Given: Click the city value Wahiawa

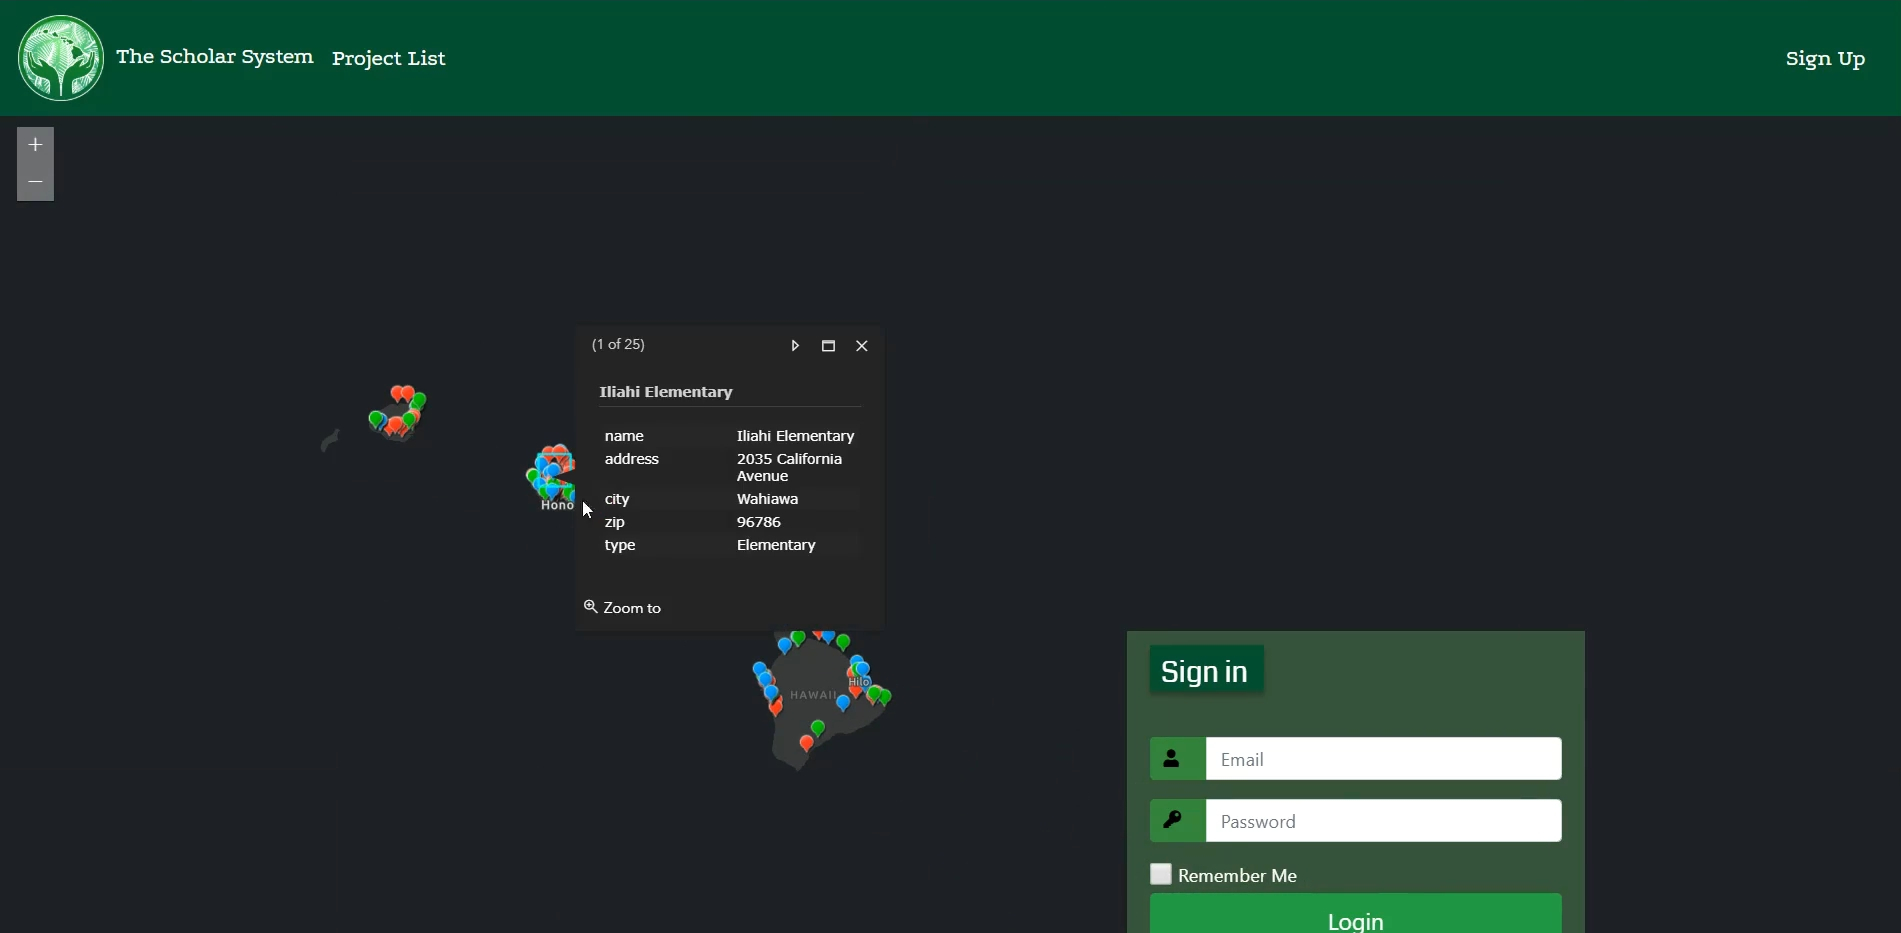Looking at the screenshot, I should pos(767,499).
